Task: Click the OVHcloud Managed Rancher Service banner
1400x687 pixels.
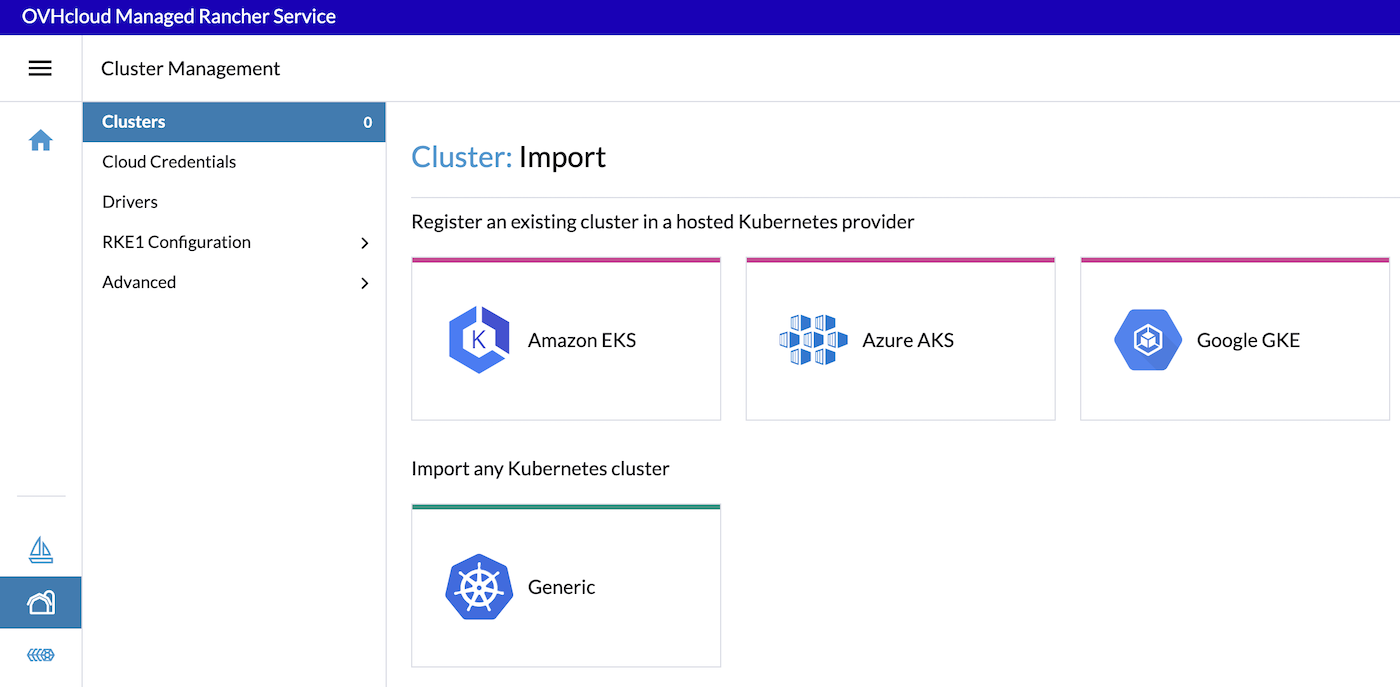Action: click(179, 16)
